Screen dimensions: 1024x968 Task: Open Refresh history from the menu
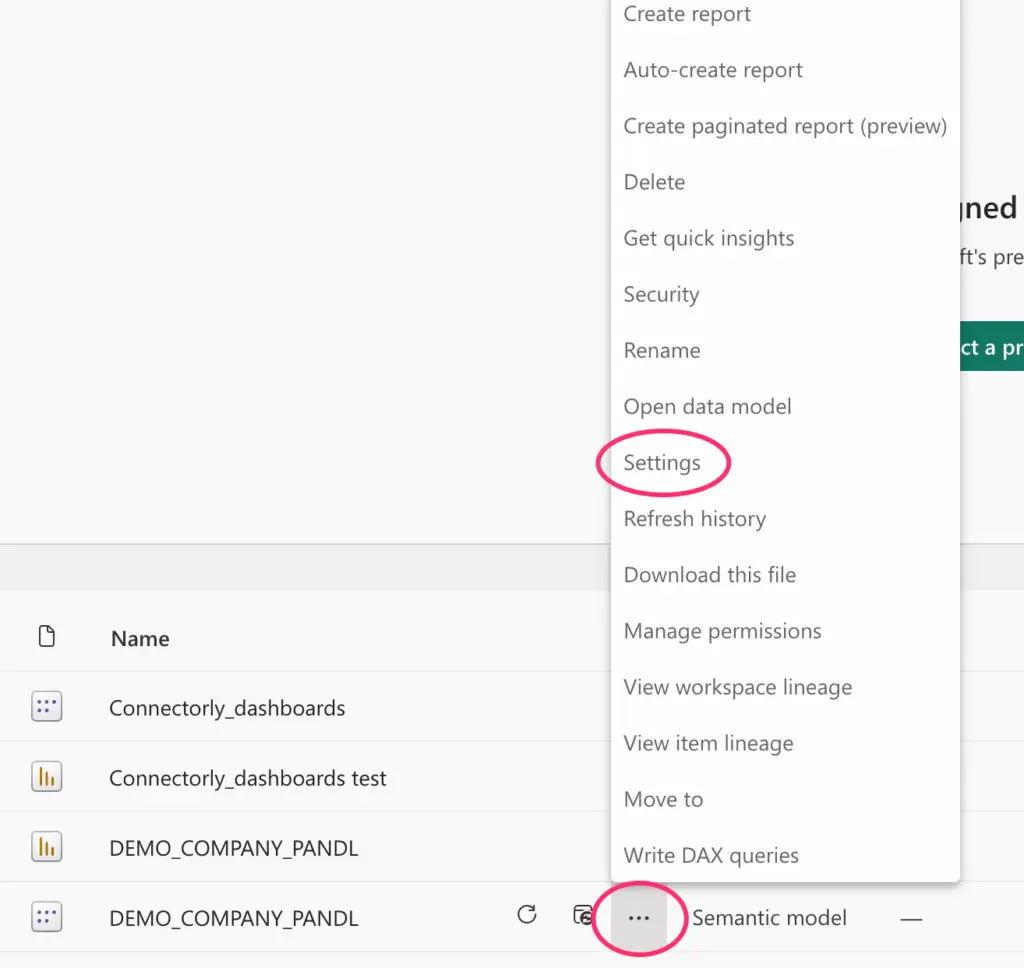click(x=694, y=519)
